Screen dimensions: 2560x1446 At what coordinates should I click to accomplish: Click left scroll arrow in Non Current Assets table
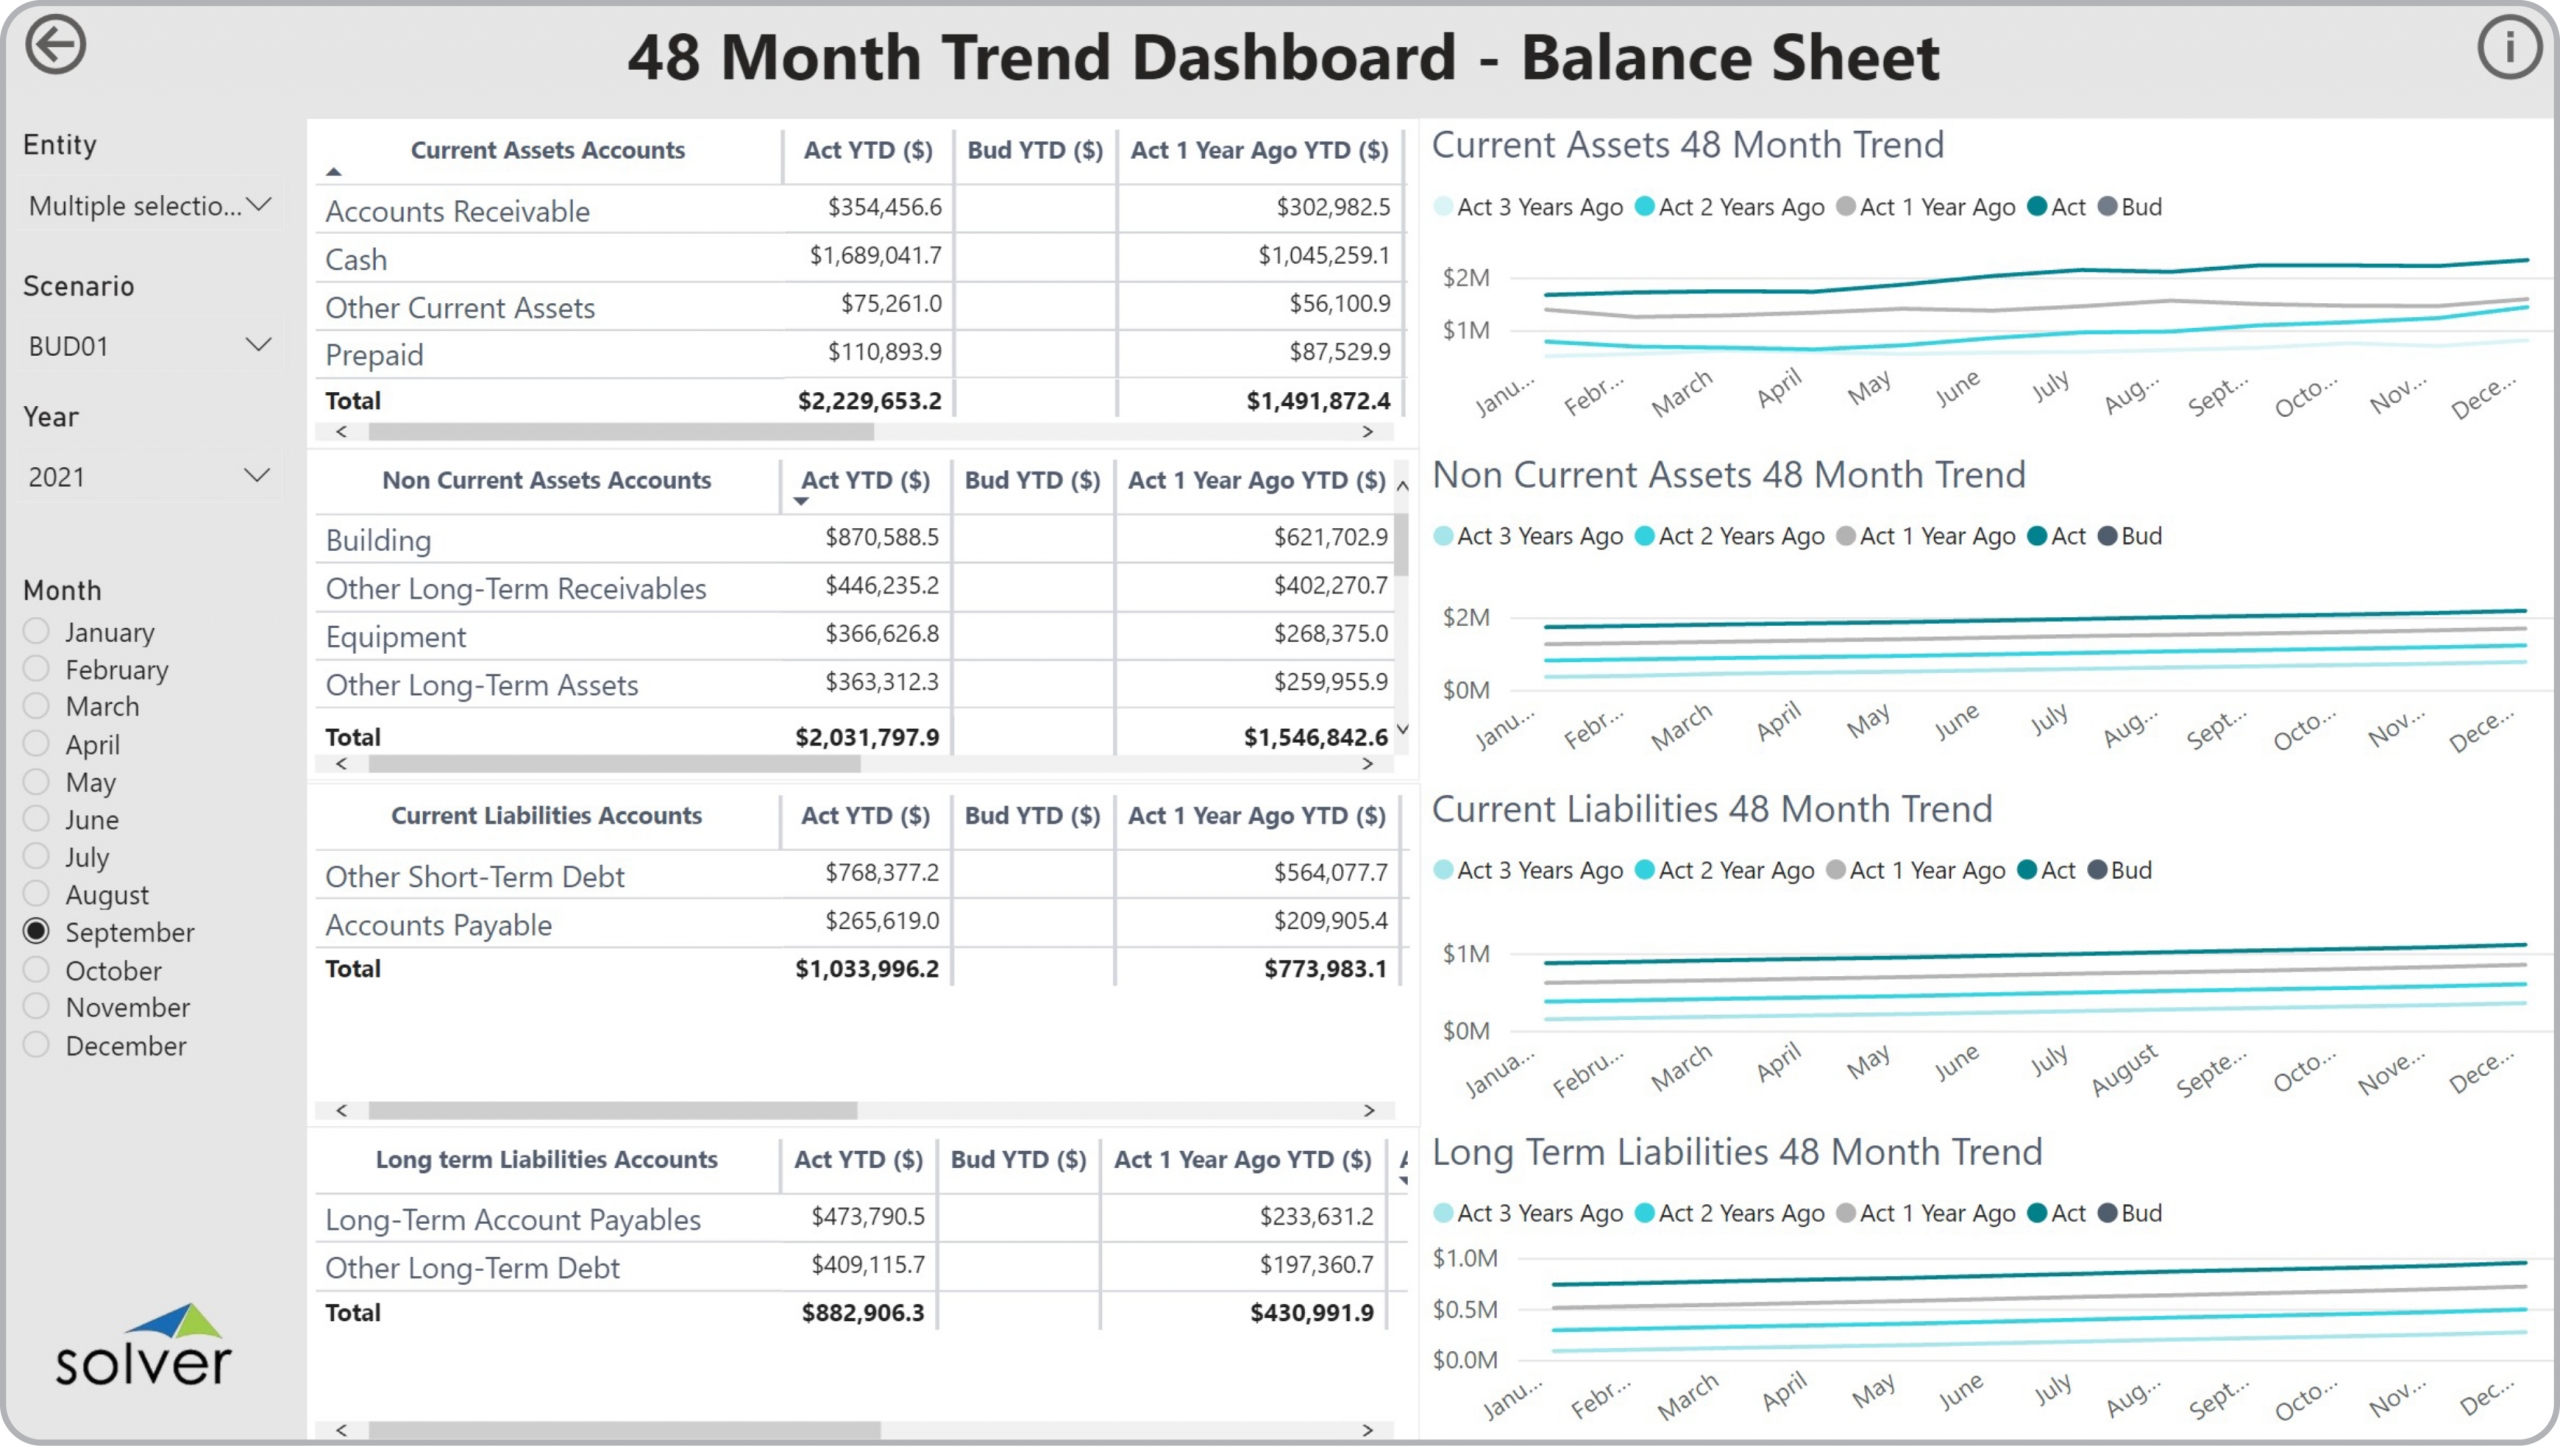[342, 764]
